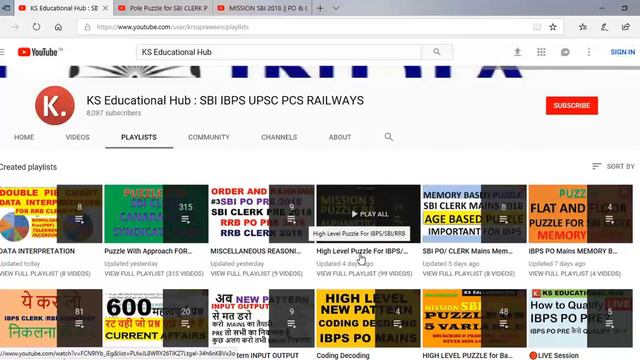Click the red SUBSCRIBE button
640x360 pixels.
(571, 105)
